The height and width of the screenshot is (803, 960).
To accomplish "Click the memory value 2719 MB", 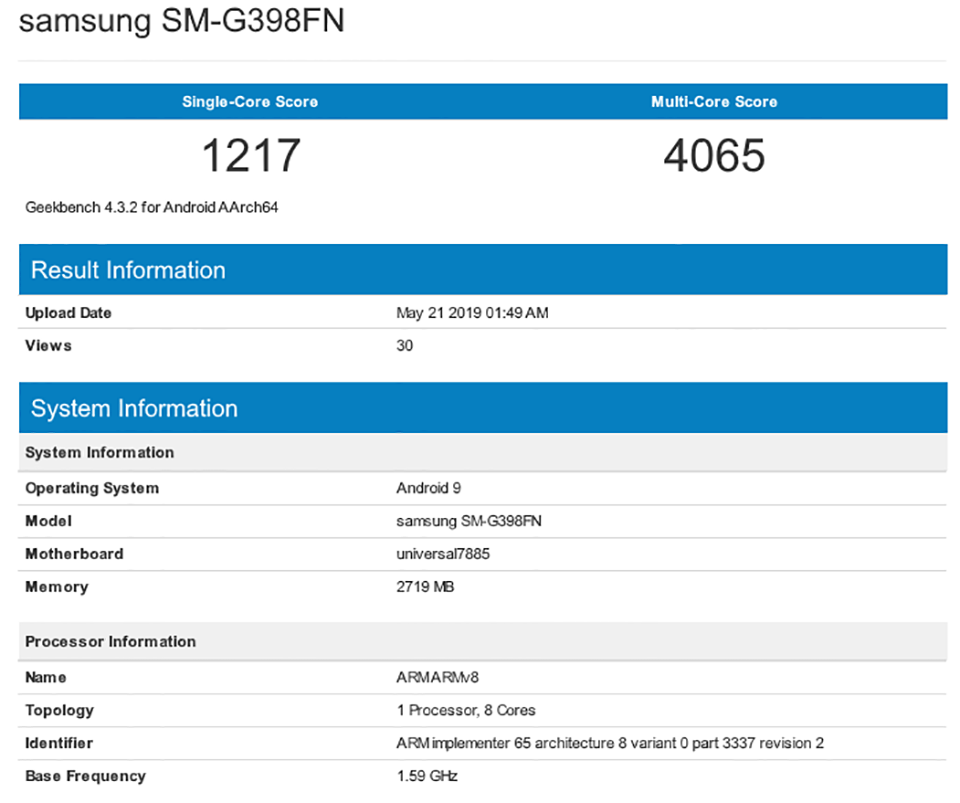I will coord(425,587).
